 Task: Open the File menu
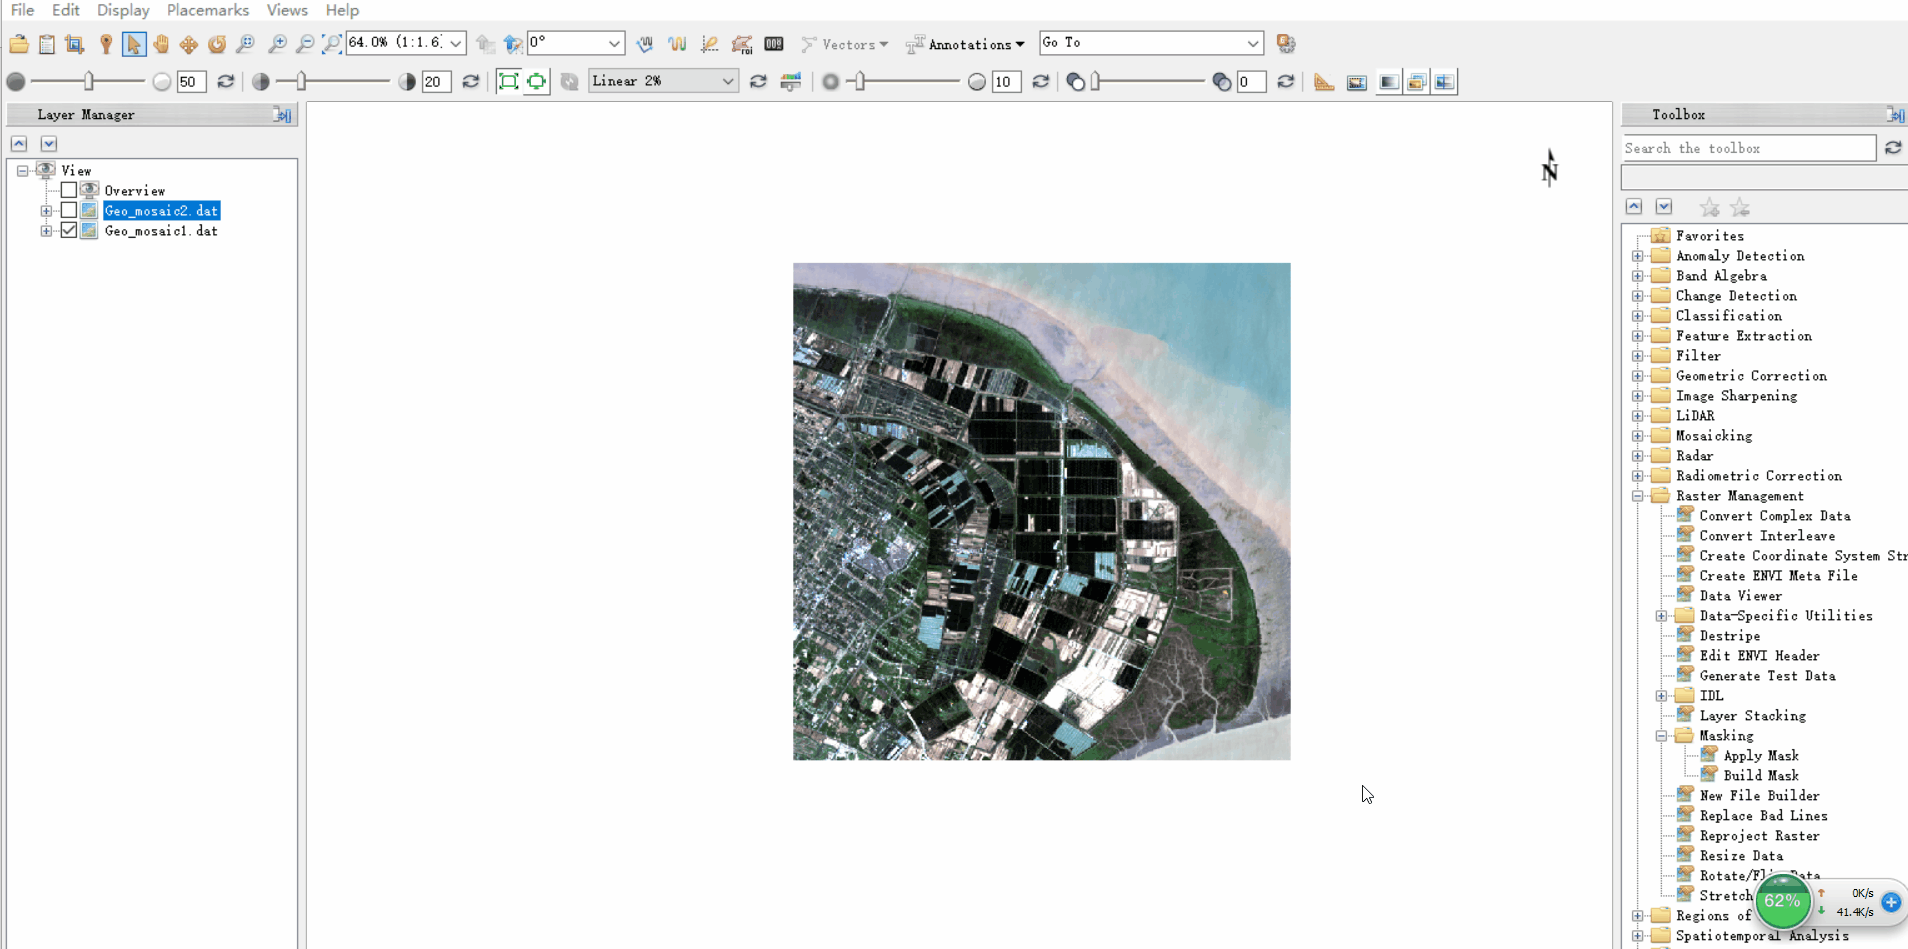[x=22, y=10]
